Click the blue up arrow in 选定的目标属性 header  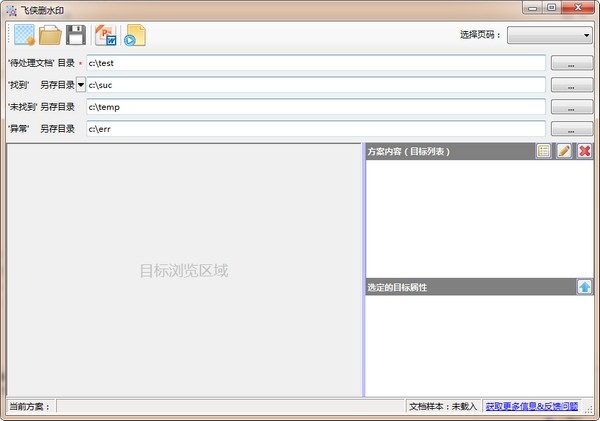(x=584, y=287)
